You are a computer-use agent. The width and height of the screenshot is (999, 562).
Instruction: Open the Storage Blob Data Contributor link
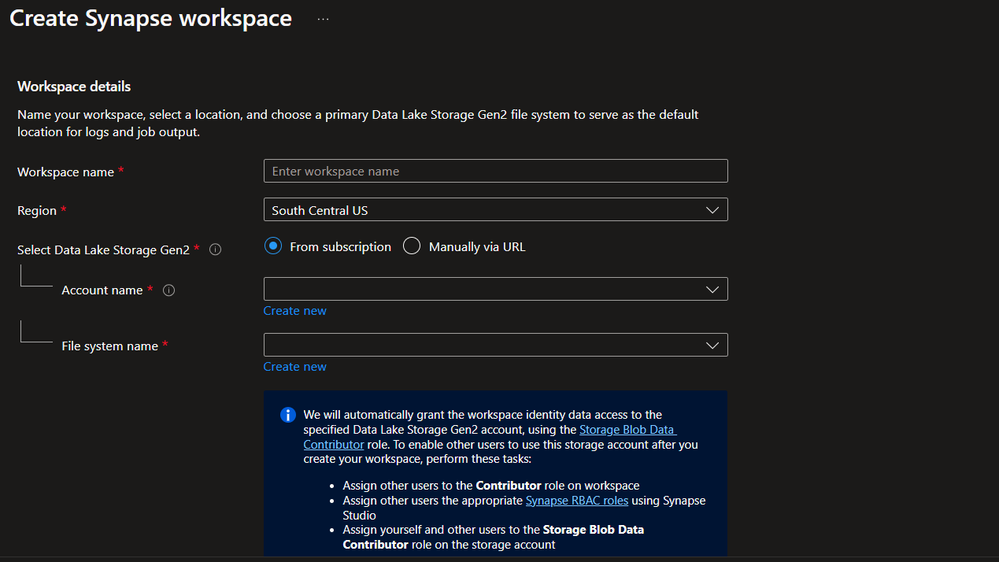628,429
